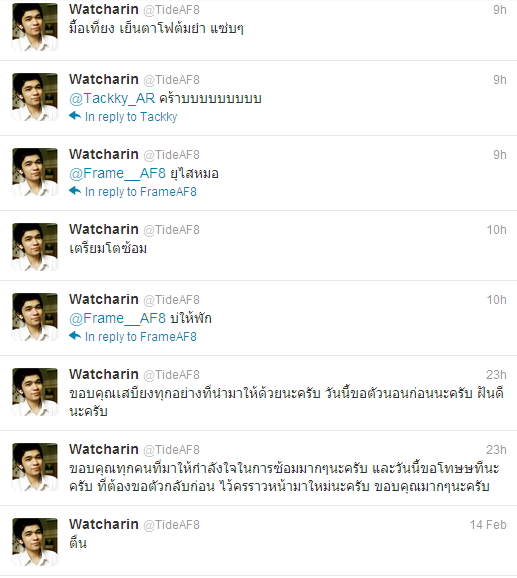517x578 pixels.
Task: Open the 'In reply to Tackky' link
Action: [131, 117]
